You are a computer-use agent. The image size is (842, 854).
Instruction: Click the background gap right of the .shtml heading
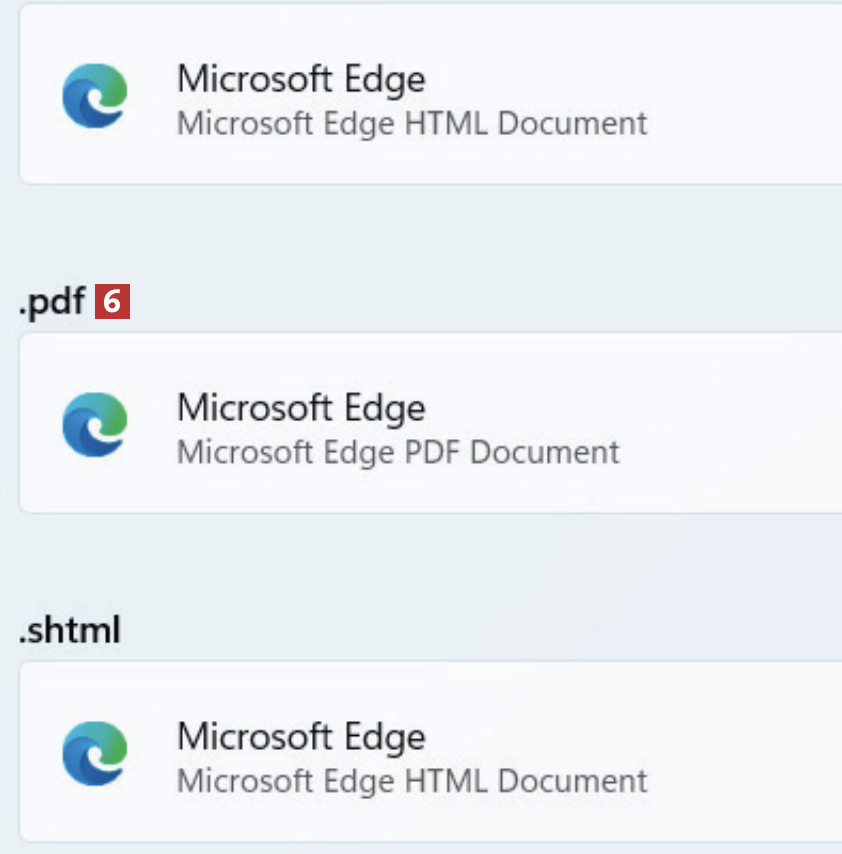pyautogui.click(x=480, y=630)
